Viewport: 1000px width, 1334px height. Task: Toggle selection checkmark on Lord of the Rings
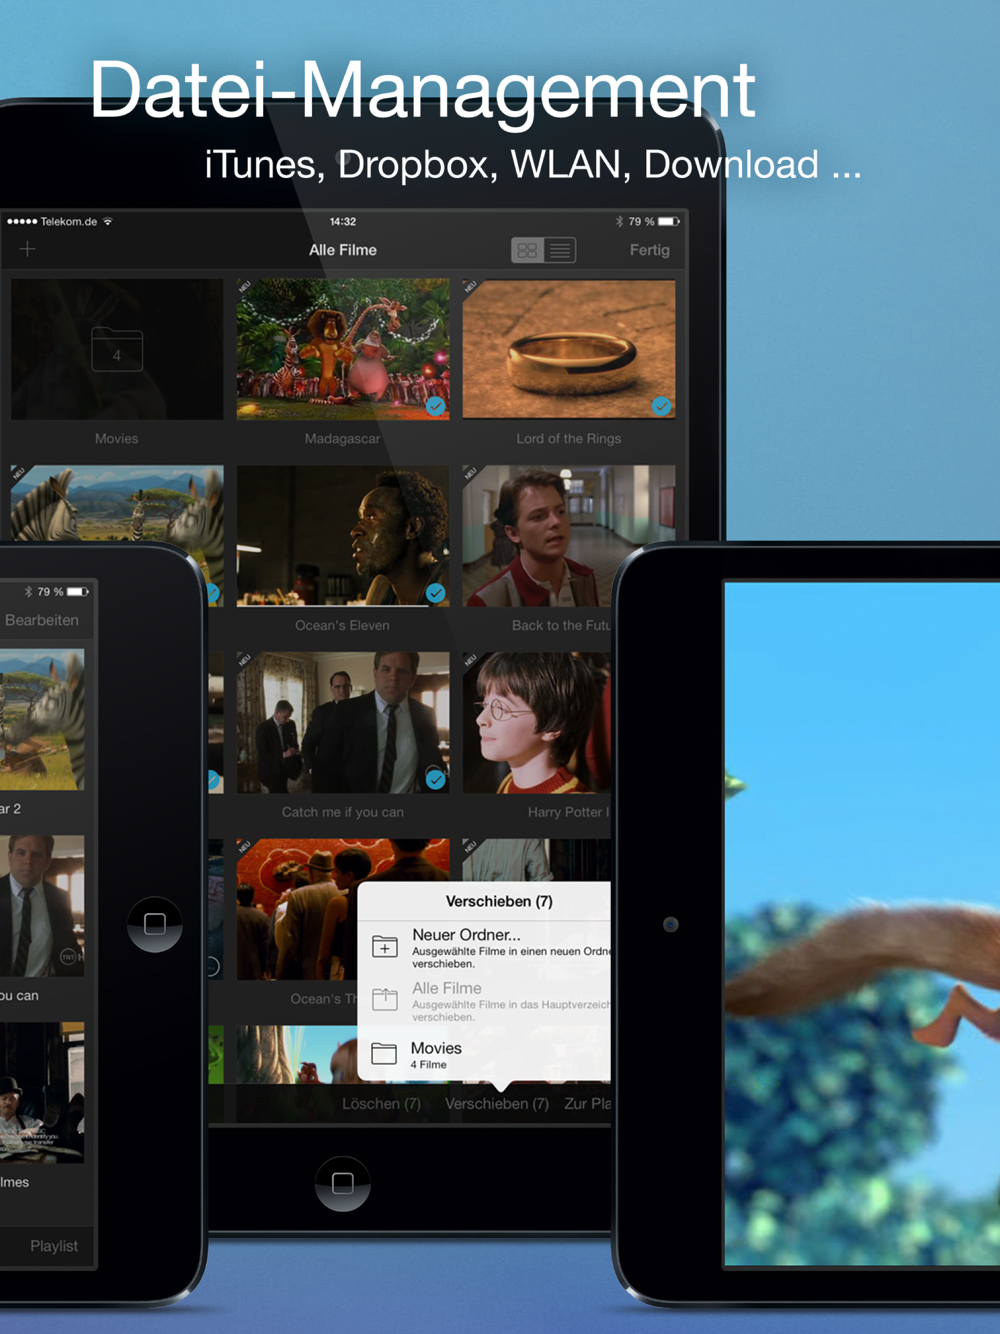point(661,406)
